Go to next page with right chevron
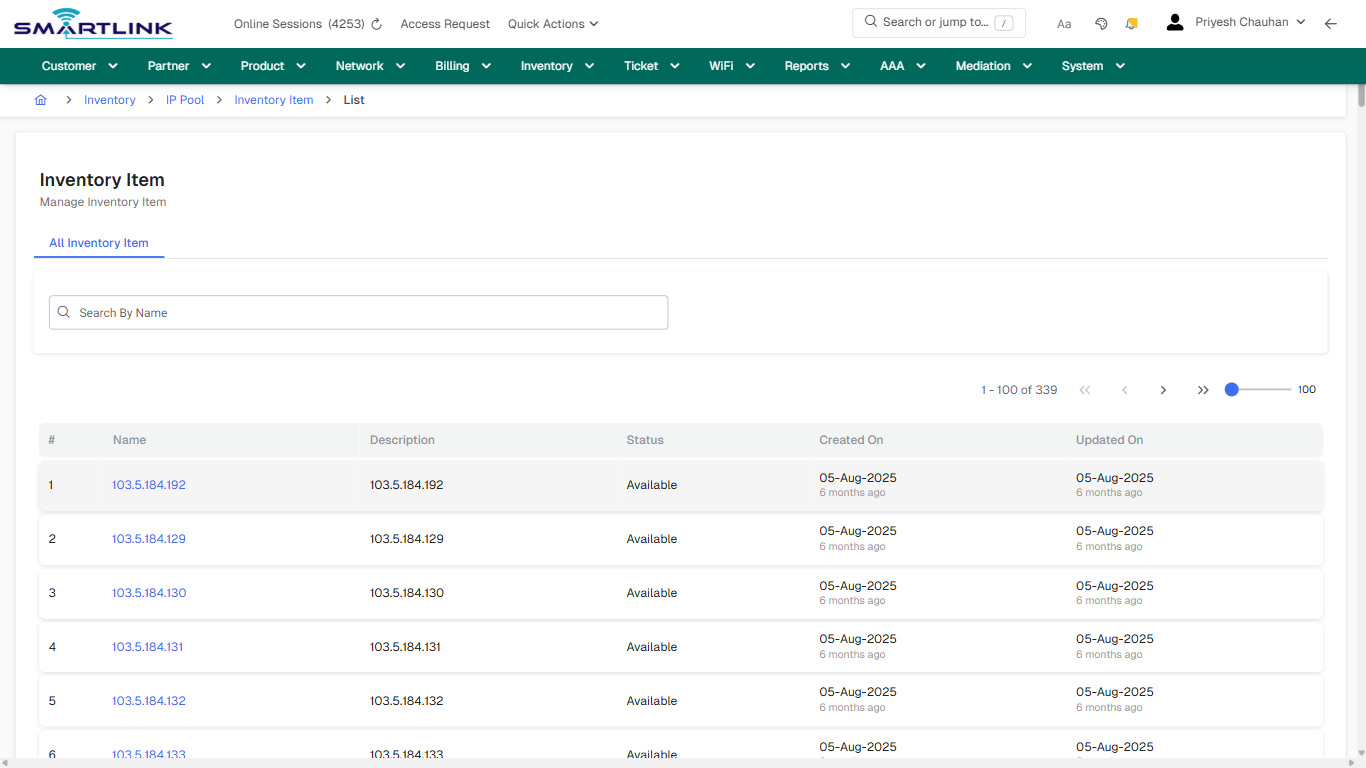The width and height of the screenshot is (1366, 768). point(1163,390)
